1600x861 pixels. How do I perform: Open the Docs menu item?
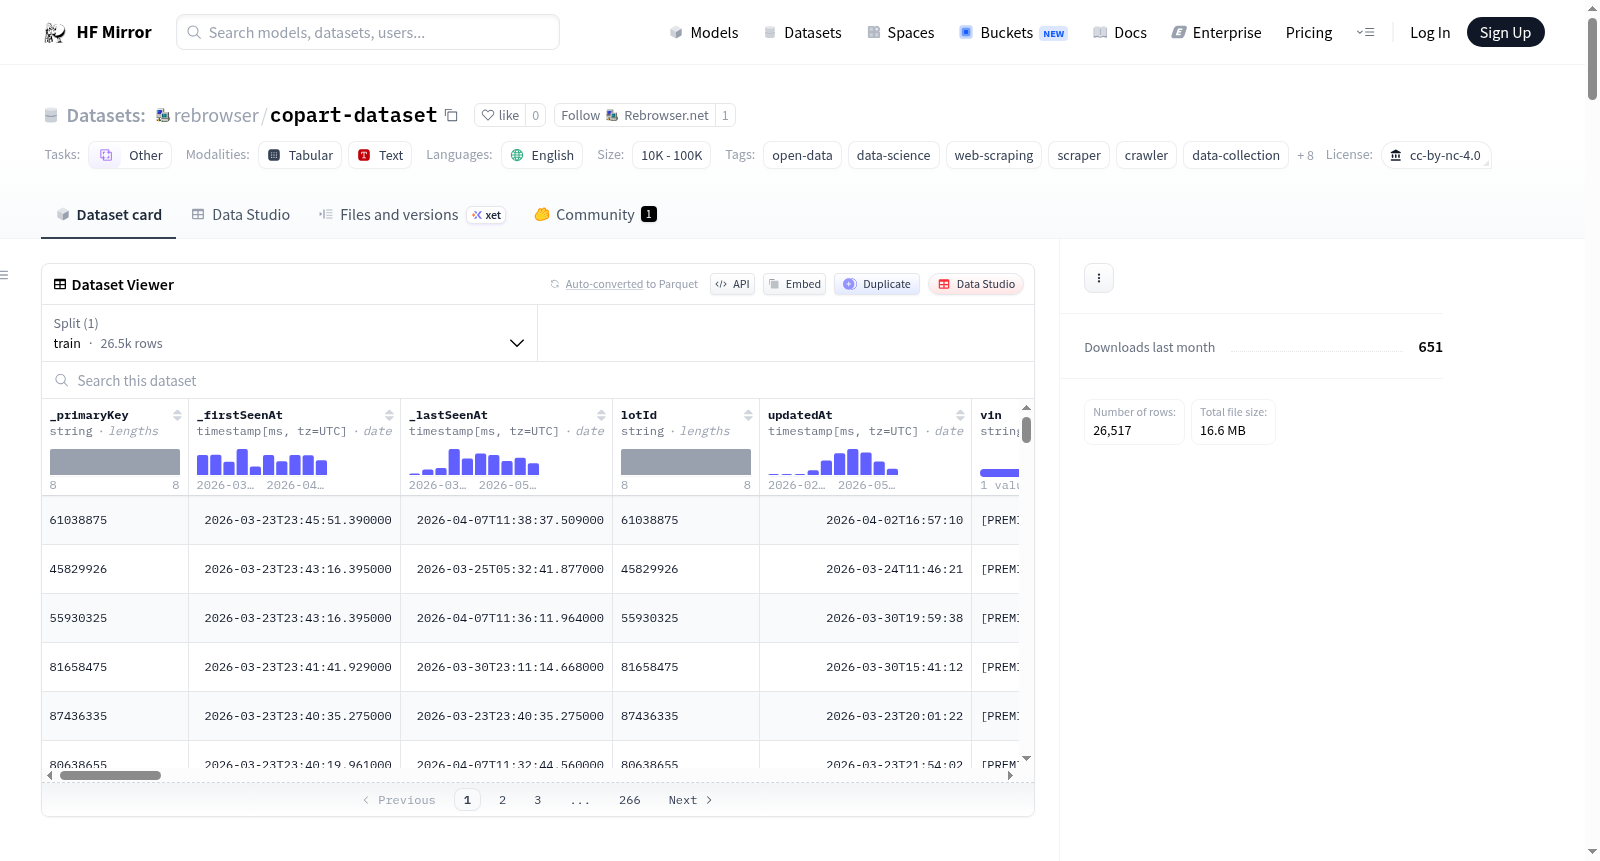tap(1119, 33)
